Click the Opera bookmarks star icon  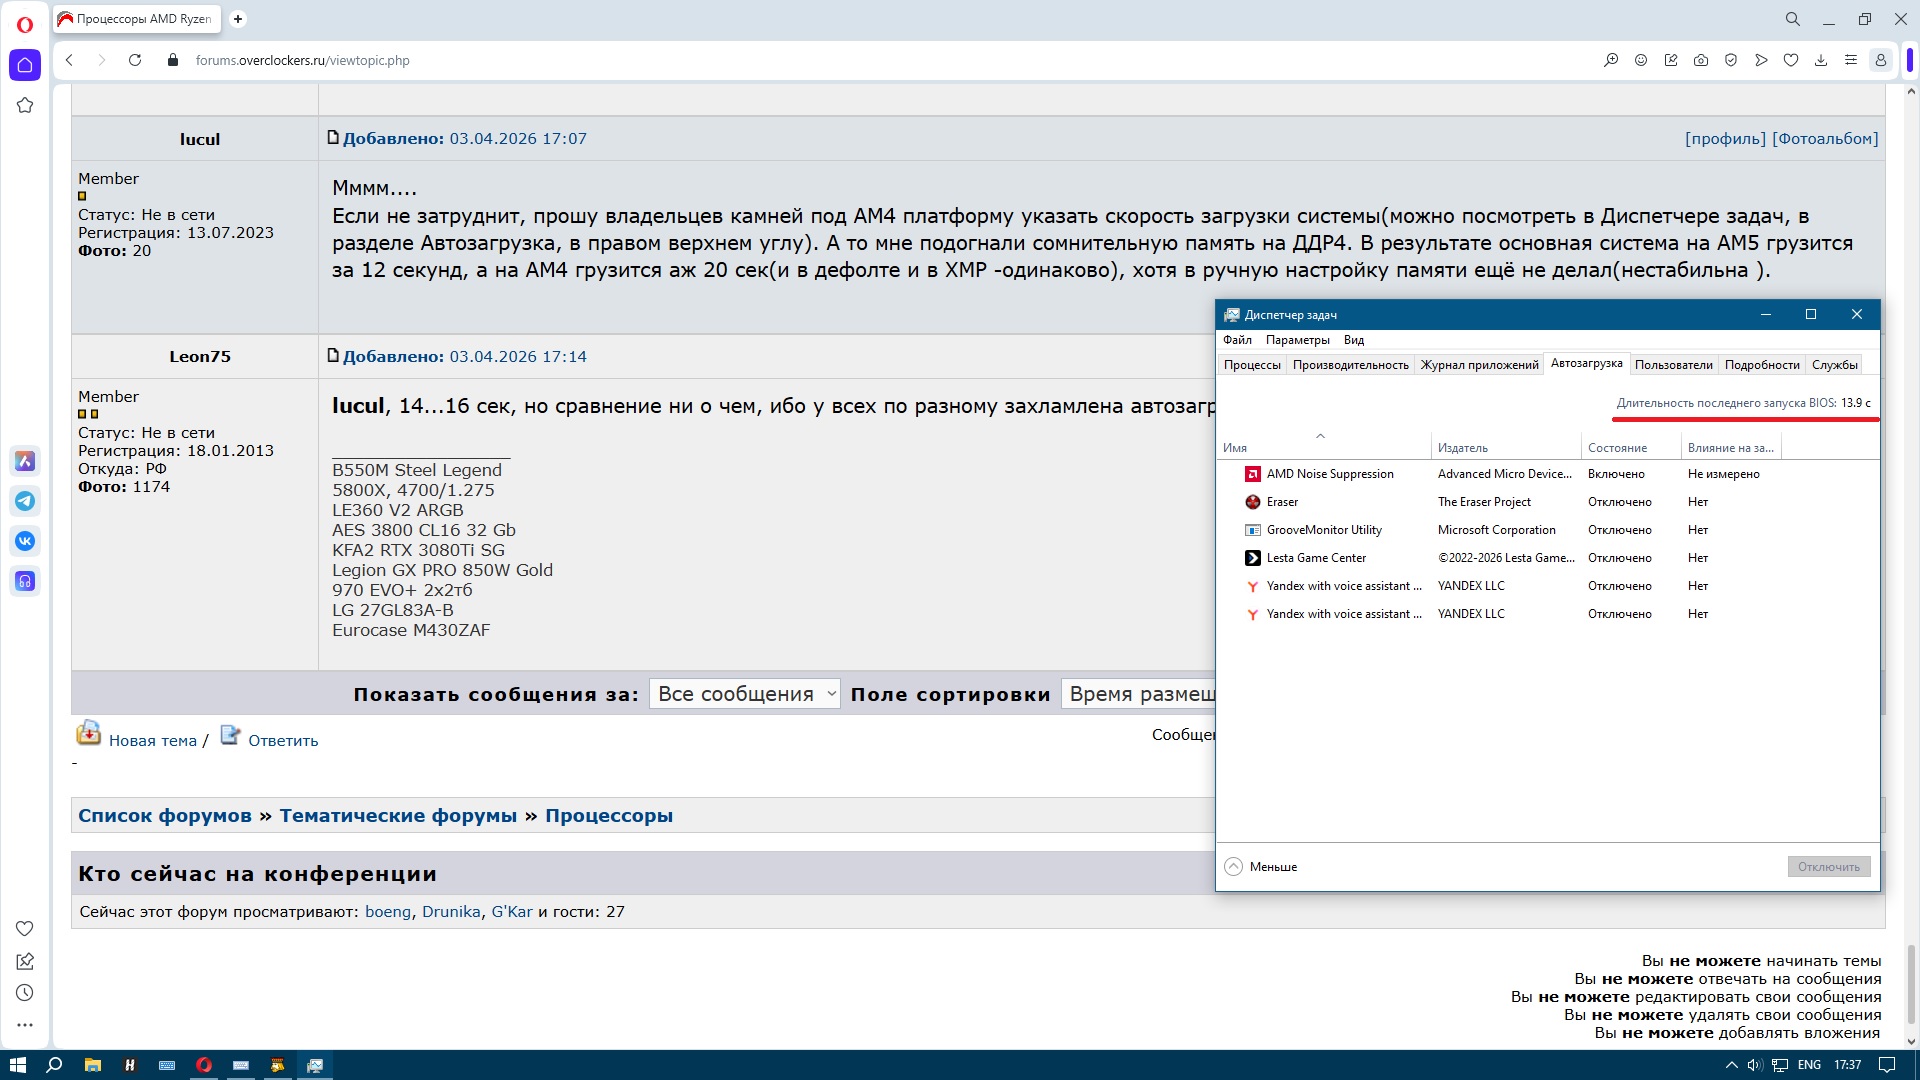pyautogui.click(x=25, y=105)
